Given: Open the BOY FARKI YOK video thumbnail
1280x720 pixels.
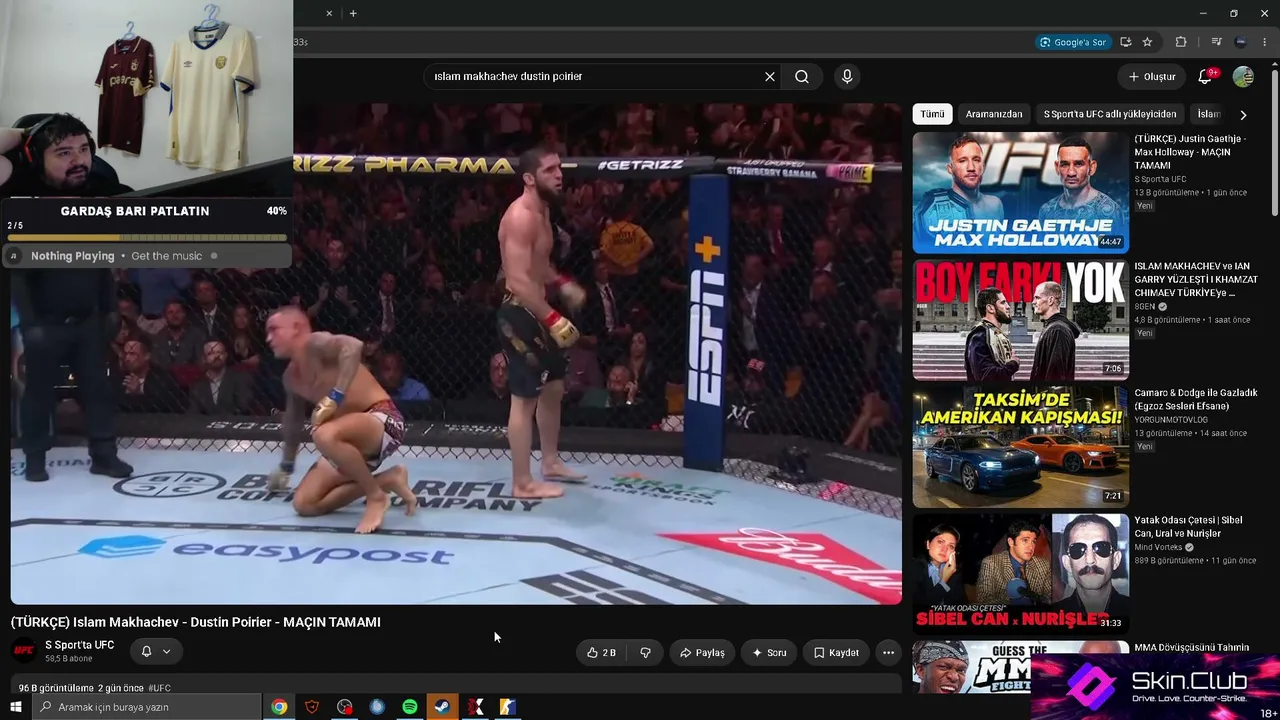Looking at the screenshot, I should [1020, 320].
